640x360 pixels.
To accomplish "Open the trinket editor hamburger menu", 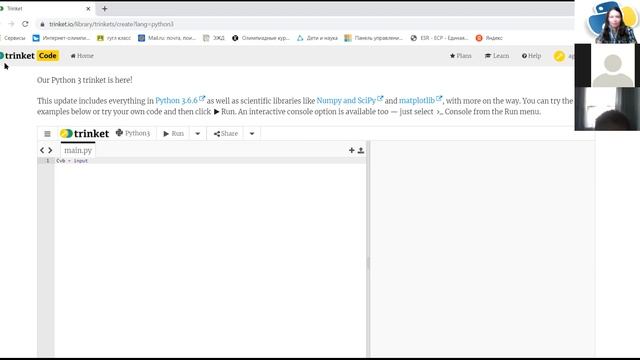I will (x=47, y=133).
